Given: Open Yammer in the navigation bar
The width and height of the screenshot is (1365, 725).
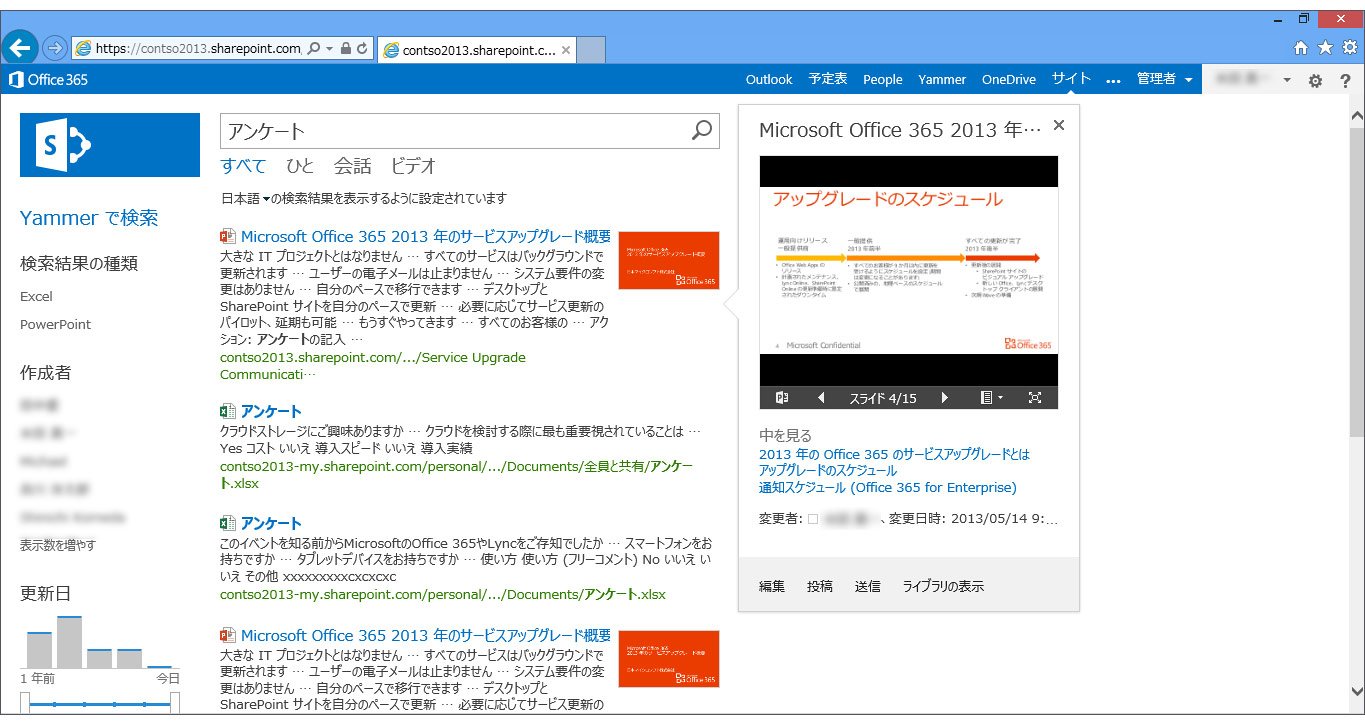Looking at the screenshot, I should point(942,80).
